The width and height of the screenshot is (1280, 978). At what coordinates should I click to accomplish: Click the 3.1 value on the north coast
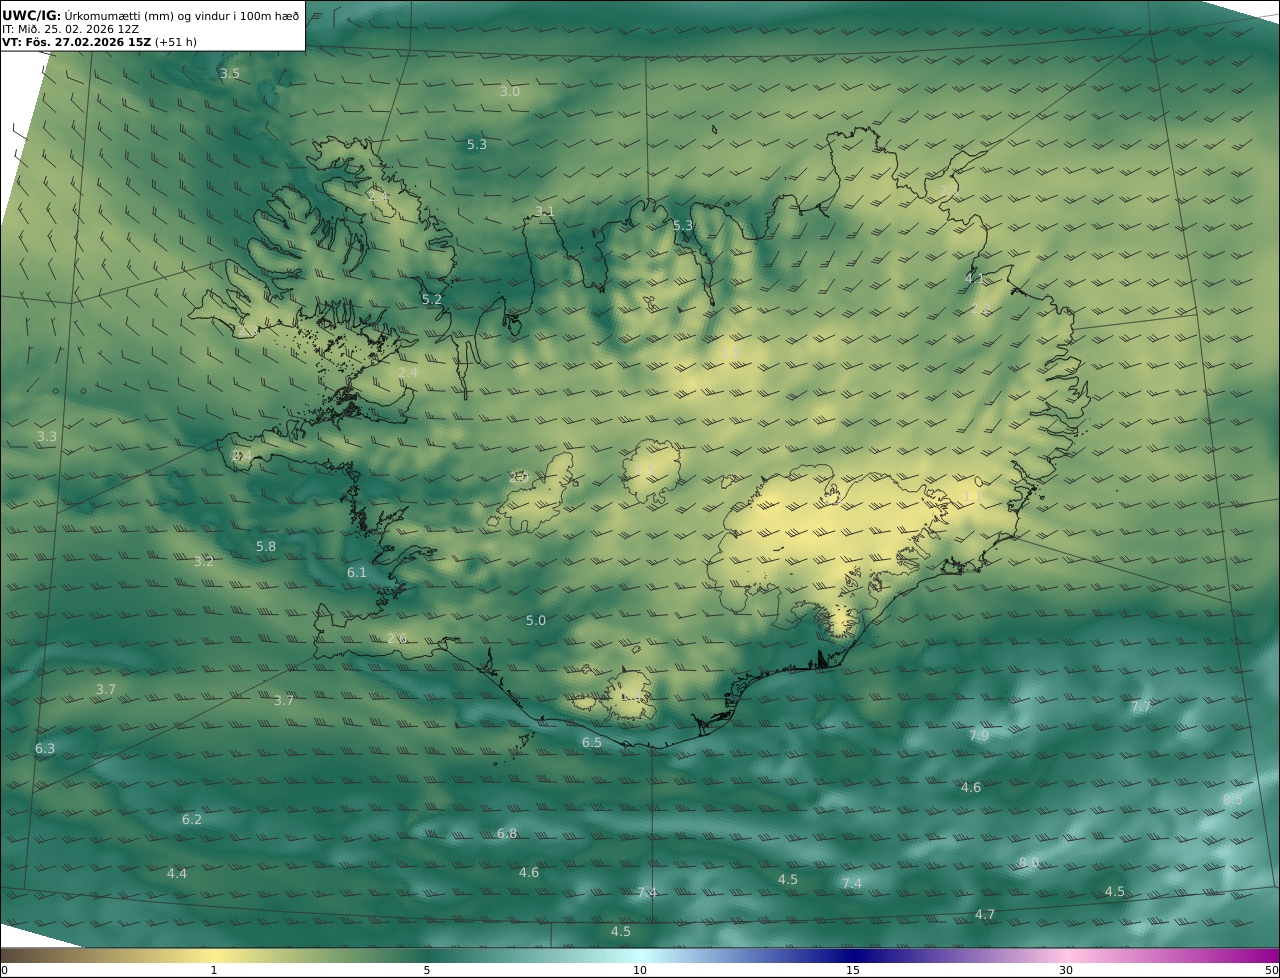(x=544, y=212)
